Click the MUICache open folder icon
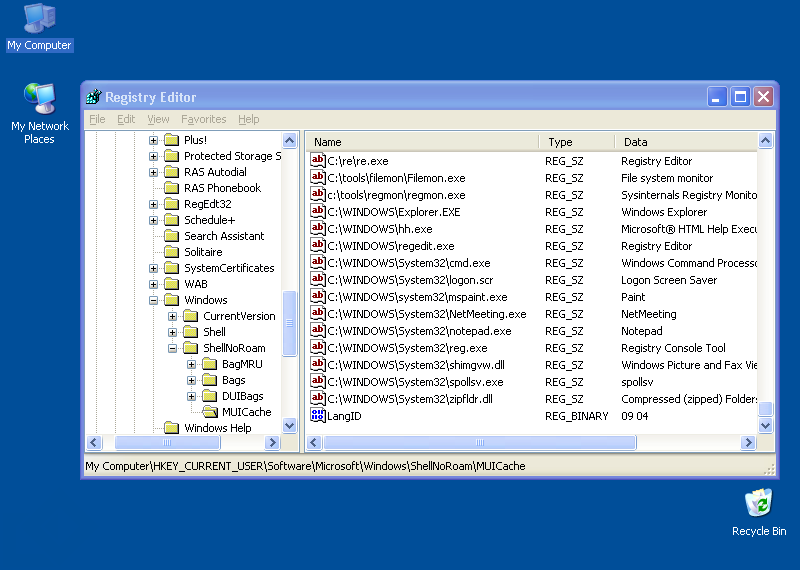This screenshot has width=800, height=570. 210,412
